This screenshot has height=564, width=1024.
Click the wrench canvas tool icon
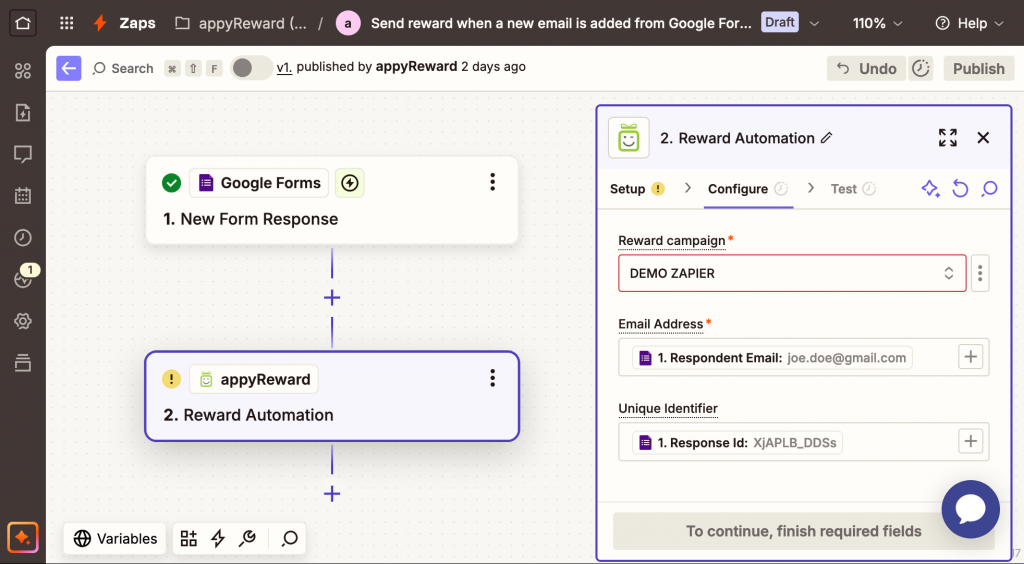pos(248,539)
